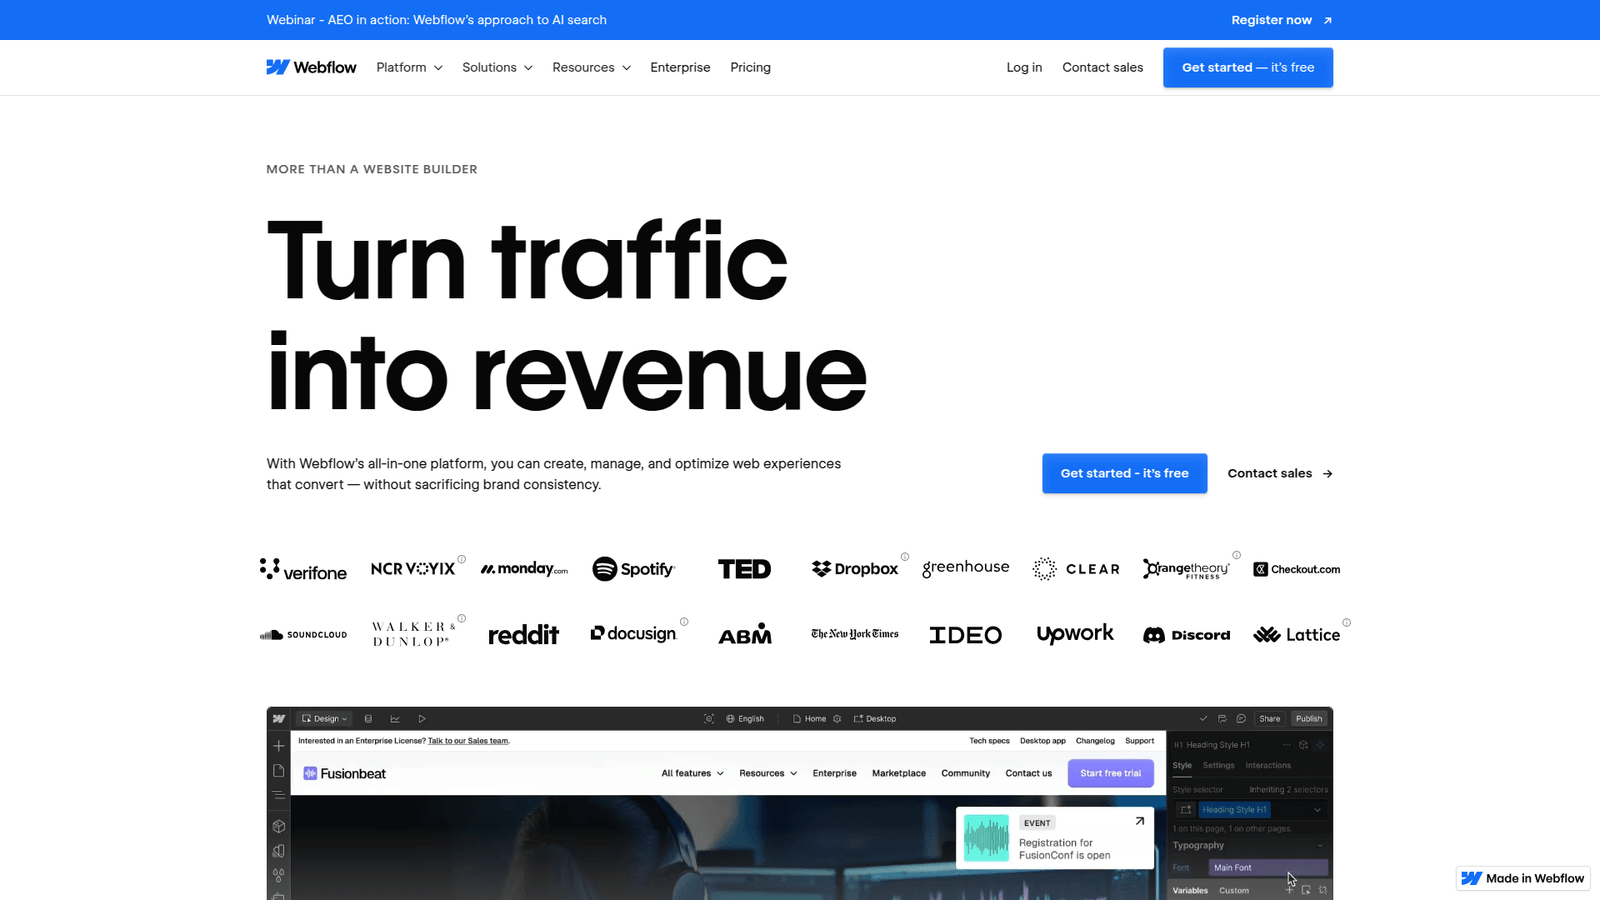The width and height of the screenshot is (1600, 900).
Task: Click the info icon next to Lattice
Action: [1346, 622]
